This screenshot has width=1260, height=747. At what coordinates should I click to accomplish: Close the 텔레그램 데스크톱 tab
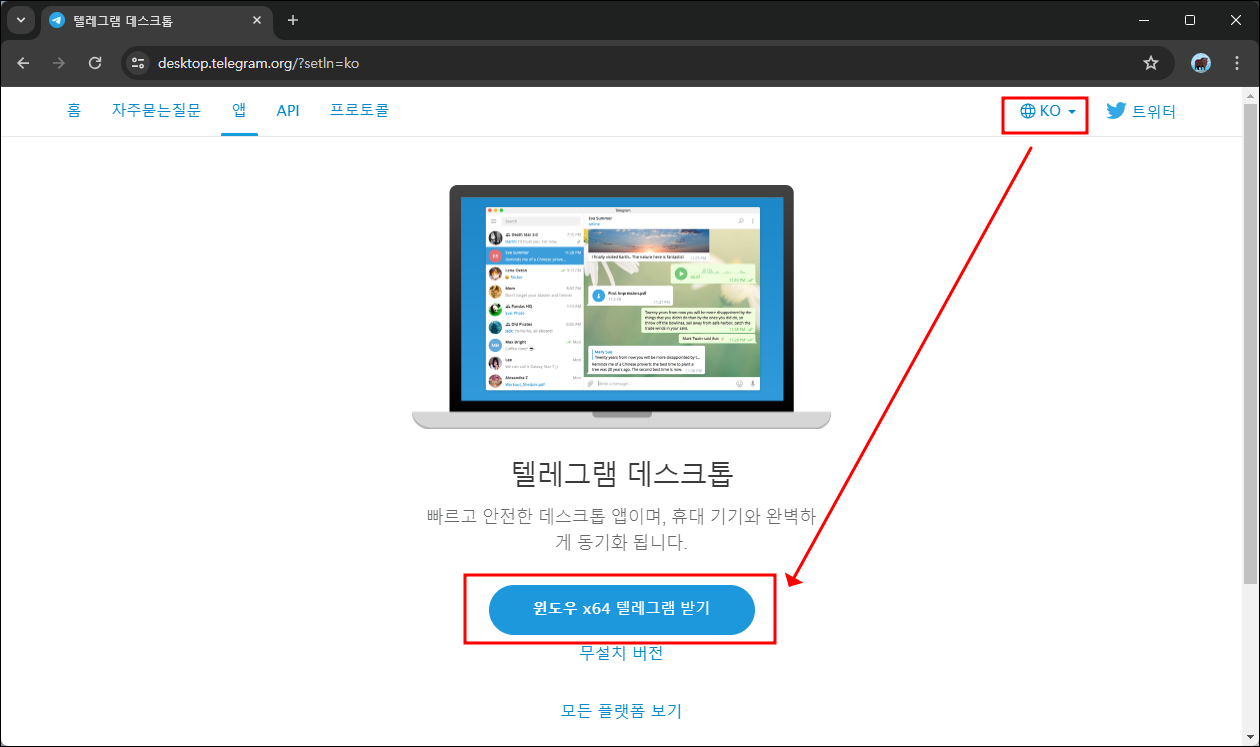tap(257, 20)
